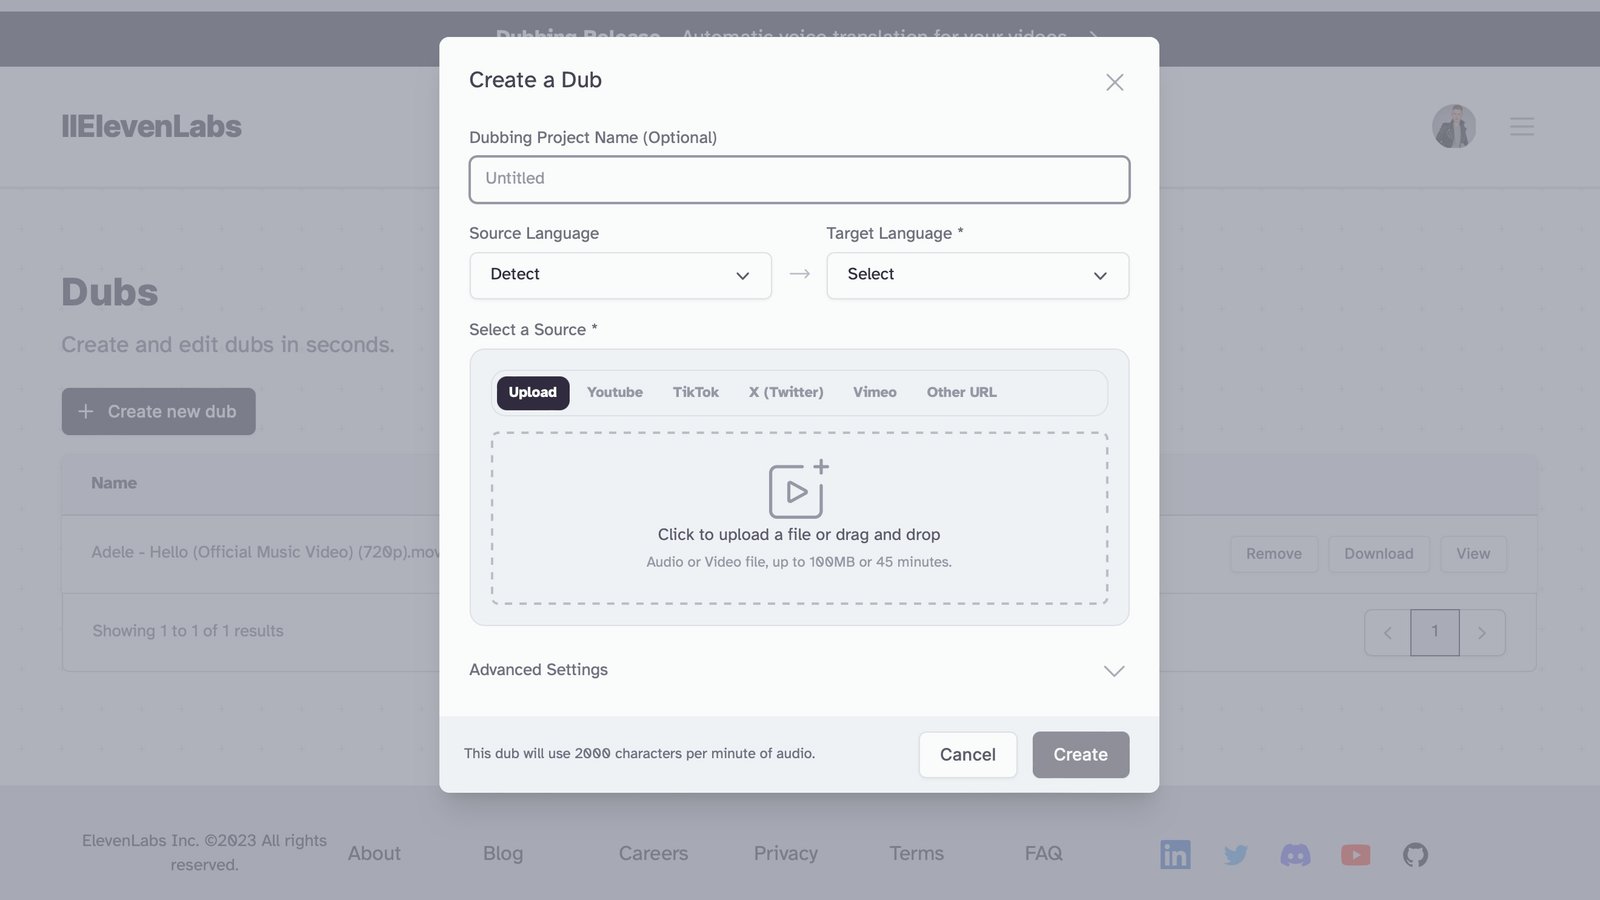1600x900 pixels.
Task: Open the Terms footer link
Action: point(916,853)
